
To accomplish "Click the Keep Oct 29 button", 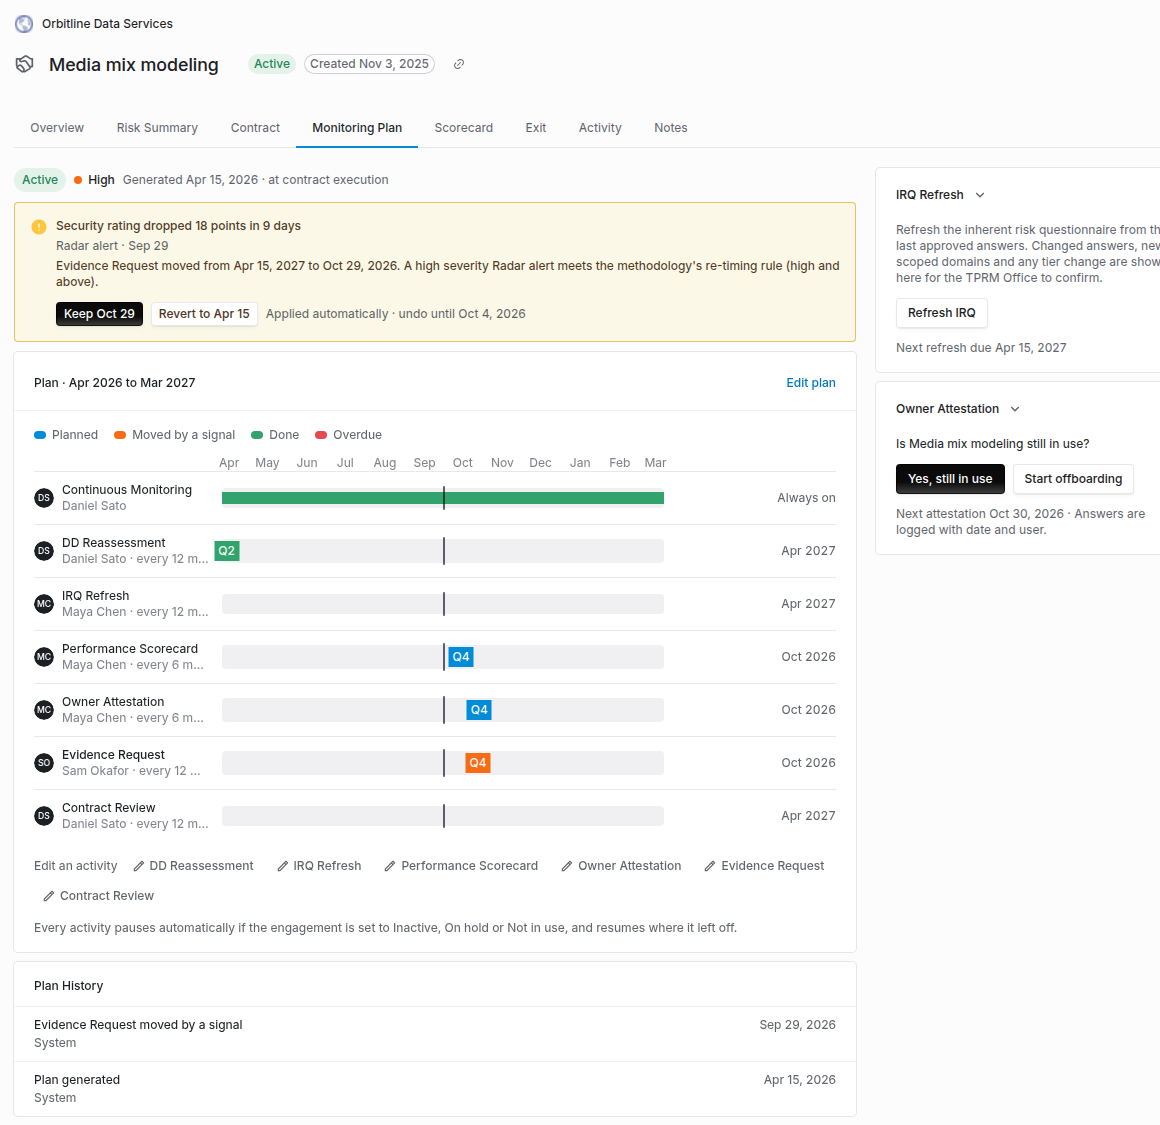I will (99, 314).
